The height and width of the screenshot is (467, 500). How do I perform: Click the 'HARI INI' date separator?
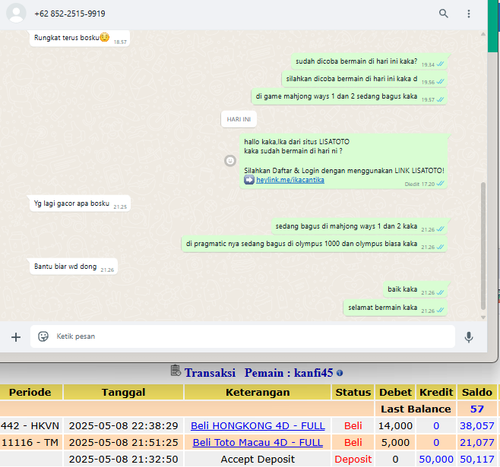point(239,119)
